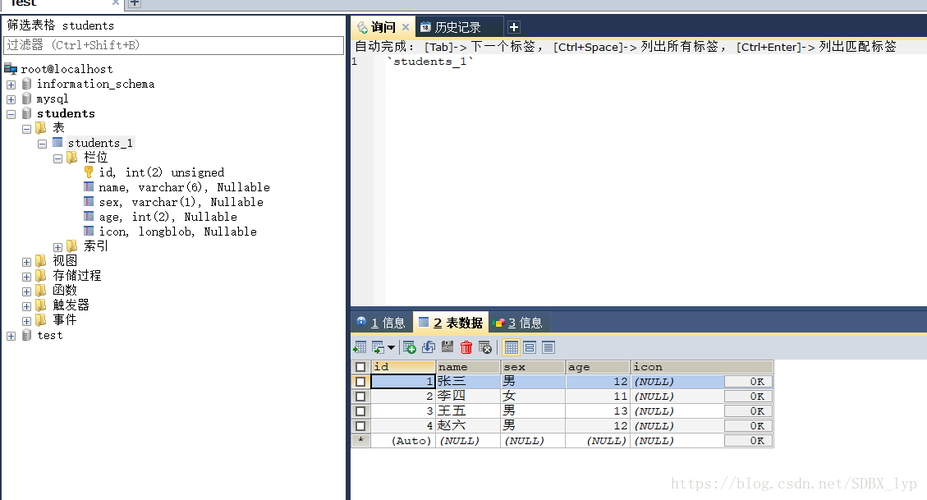Click the column icon beside name varchar(6)

point(89,187)
